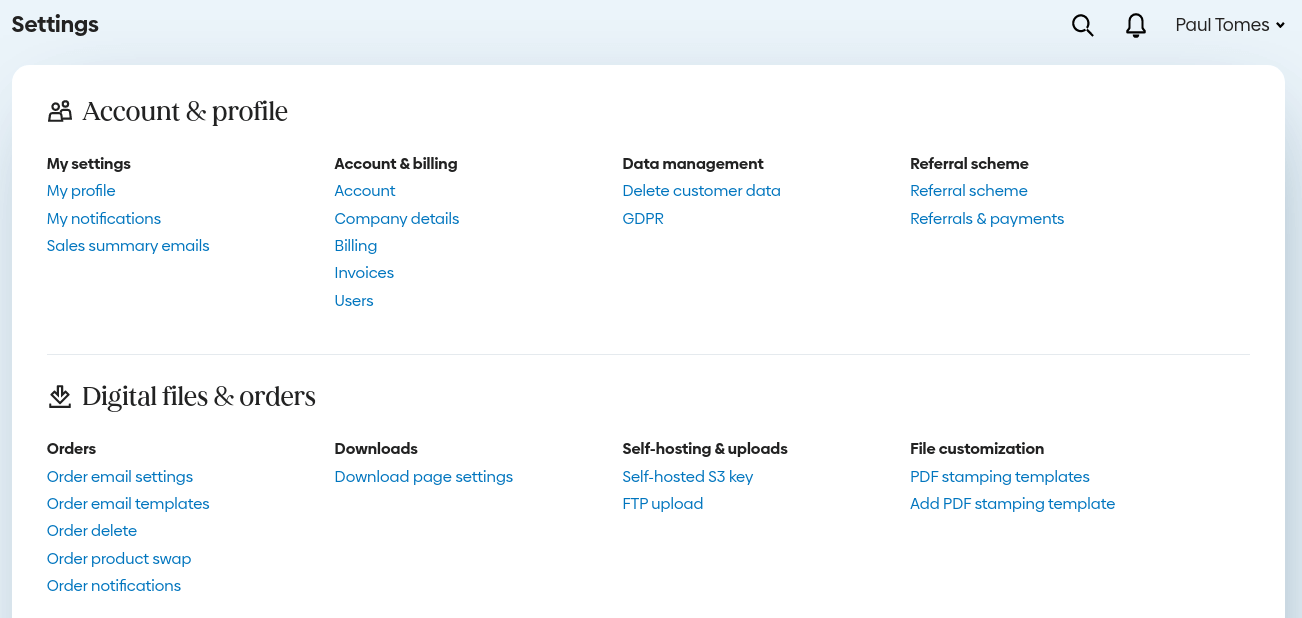This screenshot has width=1302, height=618.
Task: Click the Digital files download icon
Action: [60, 397]
